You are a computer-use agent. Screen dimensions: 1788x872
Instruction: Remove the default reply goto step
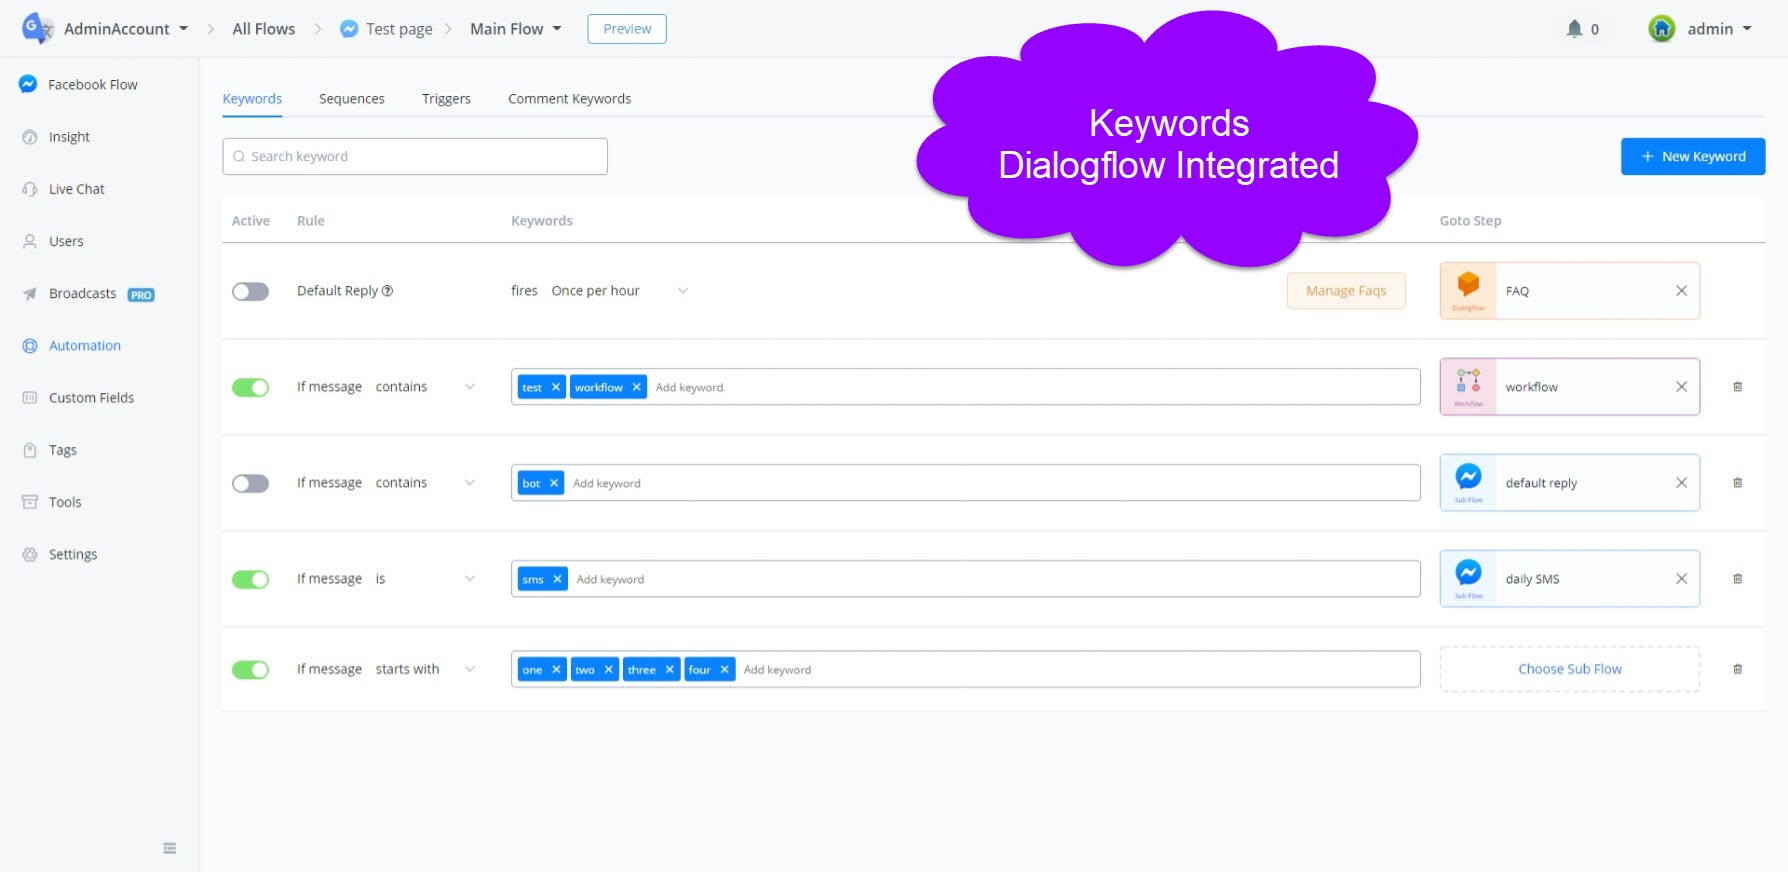[1681, 483]
